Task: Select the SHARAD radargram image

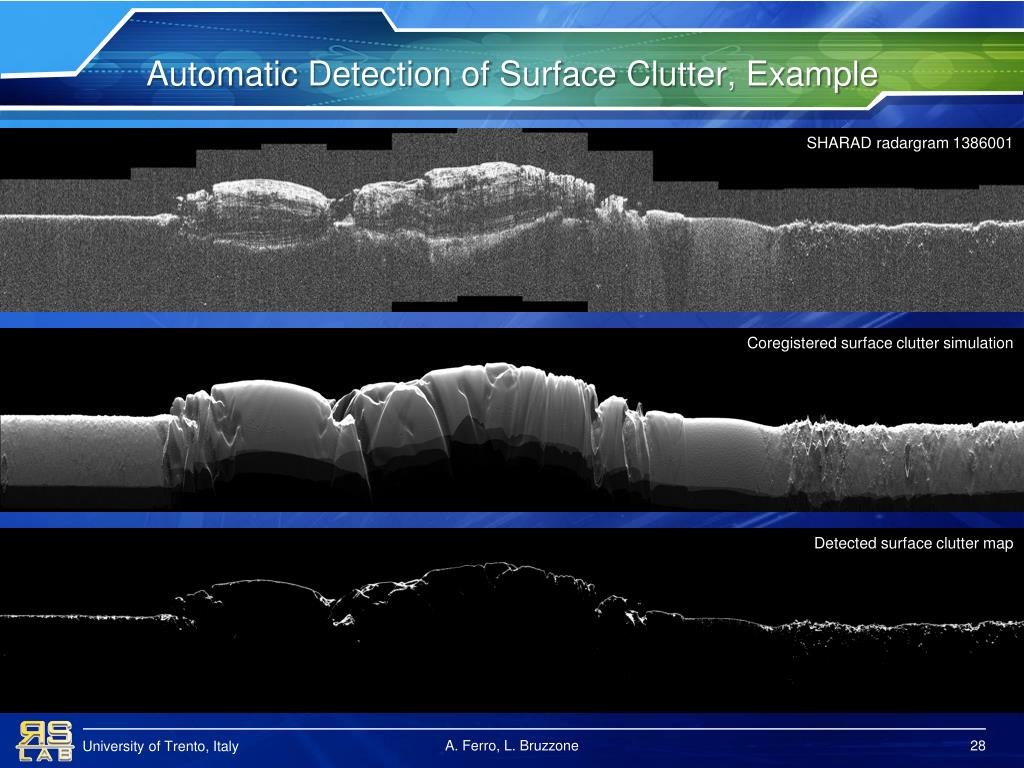Action: pyautogui.click(x=512, y=220)
